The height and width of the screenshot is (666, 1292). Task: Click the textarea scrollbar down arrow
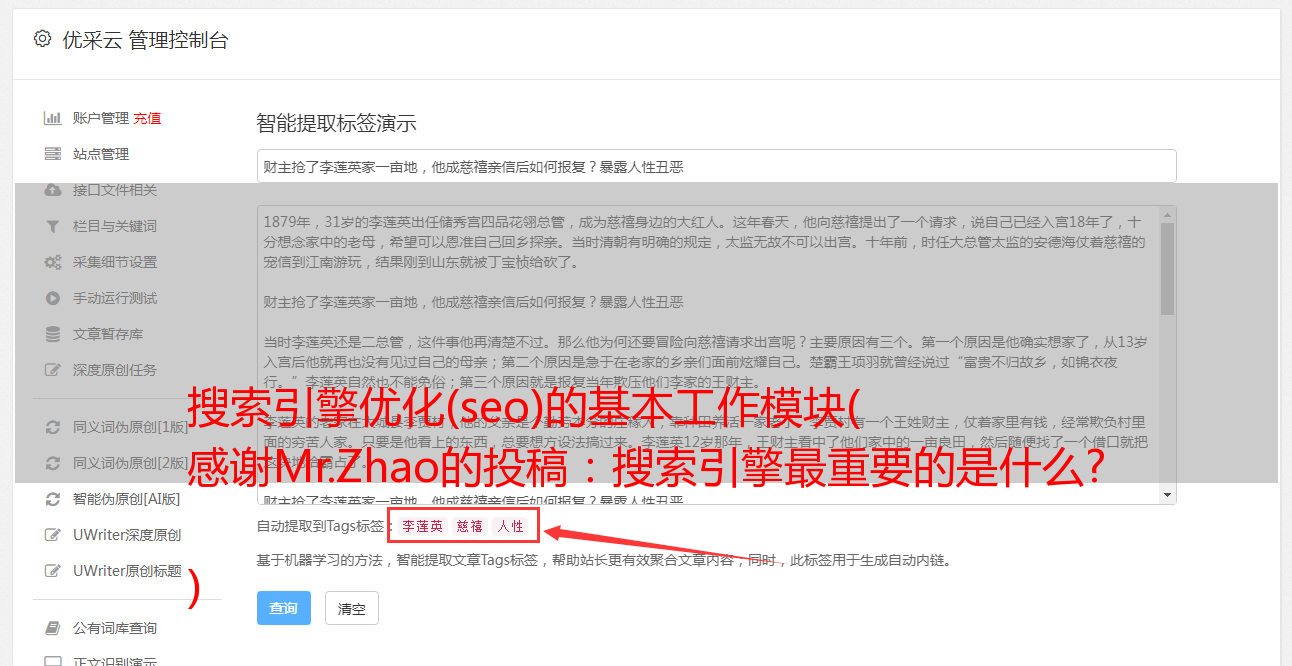(1167, 495)
